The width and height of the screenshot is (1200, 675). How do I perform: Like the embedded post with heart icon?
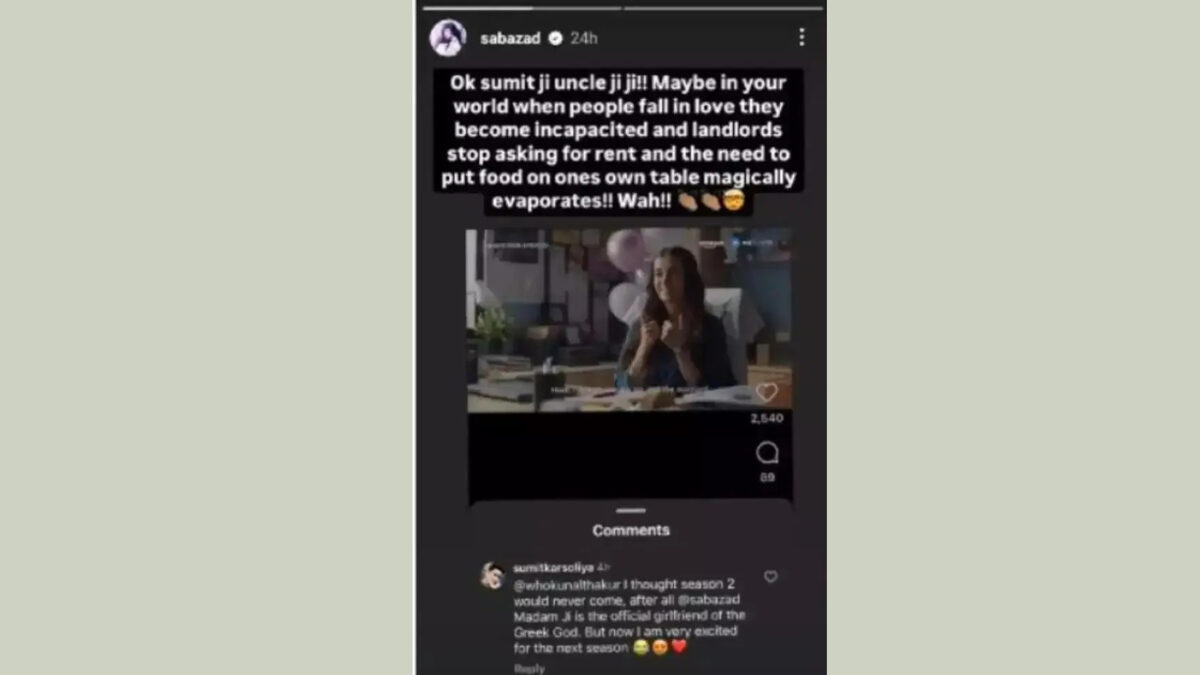point(766,392)
